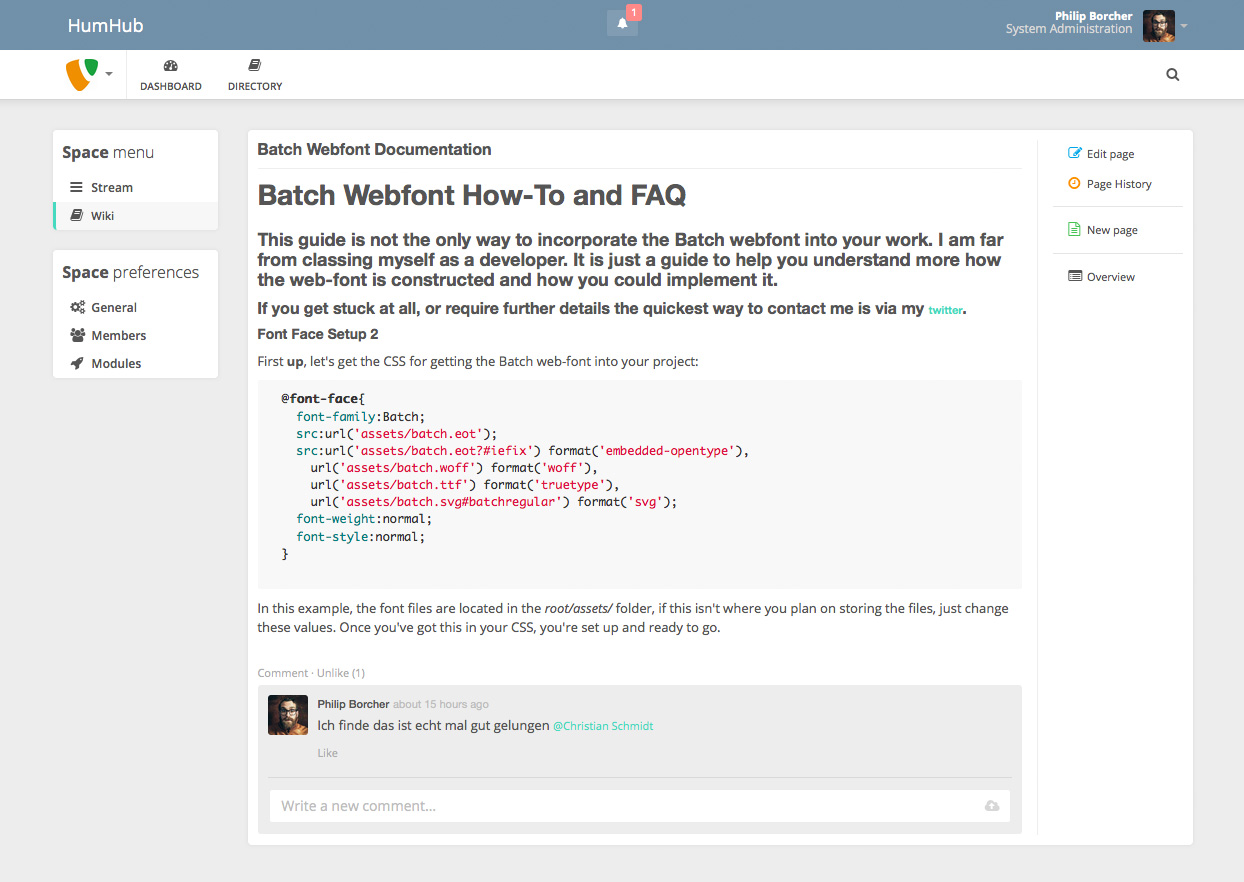Image resolution: width=1244 pixels, height=882 pixels.
Task: Open the notifications bell icon
Action: (x=622, y=24)
